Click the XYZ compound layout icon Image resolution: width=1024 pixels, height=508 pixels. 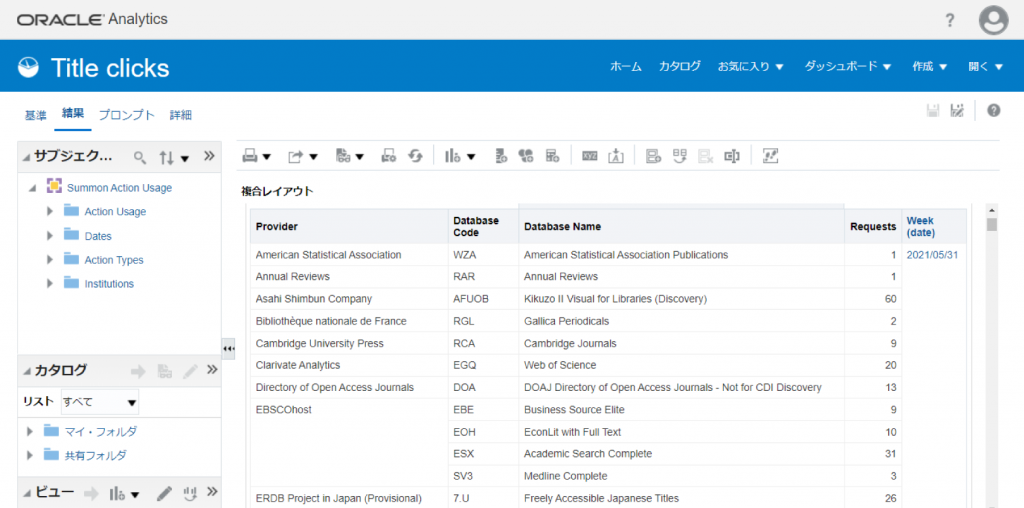click(x=590, y=156)
